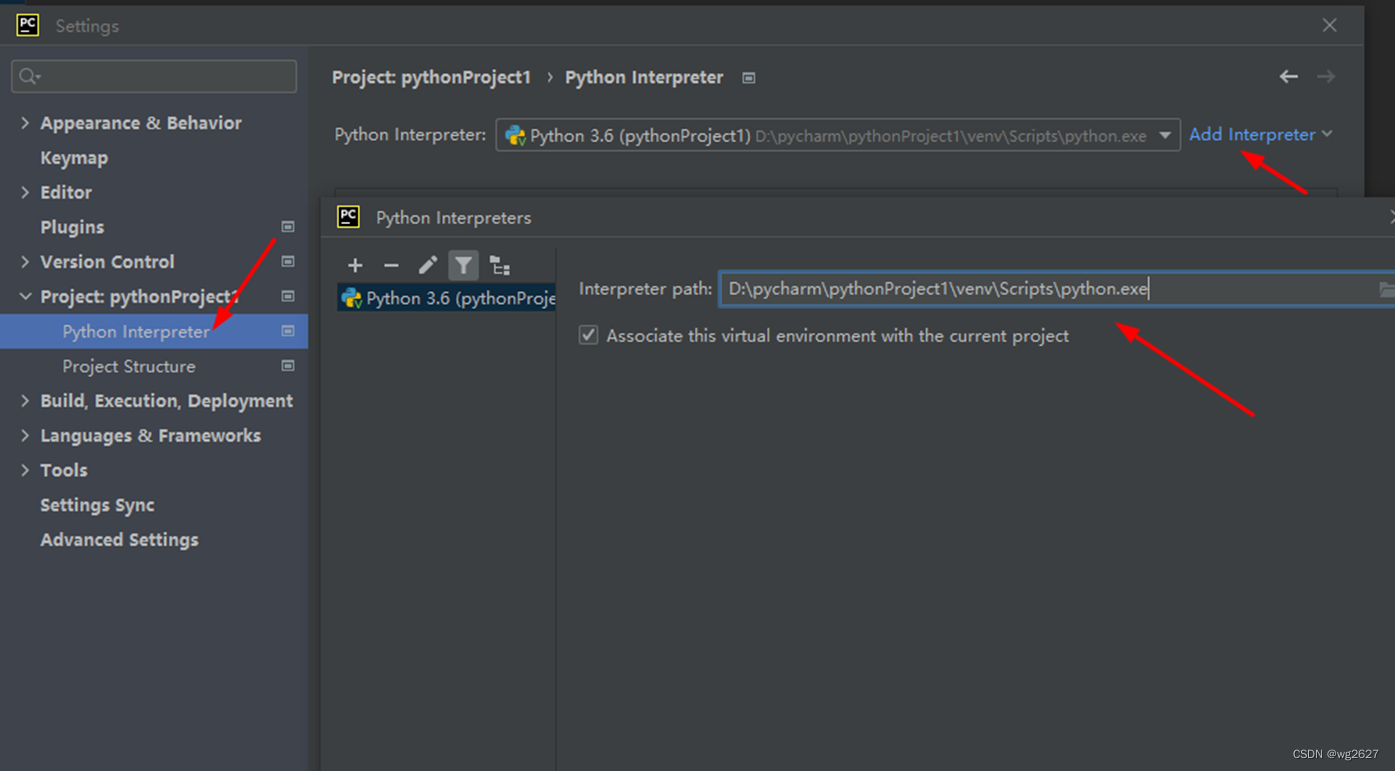Viewport: 1395px width, 771px height.
Task: Click Python Interpreters dialog title
Action: [x=453, y=217]
